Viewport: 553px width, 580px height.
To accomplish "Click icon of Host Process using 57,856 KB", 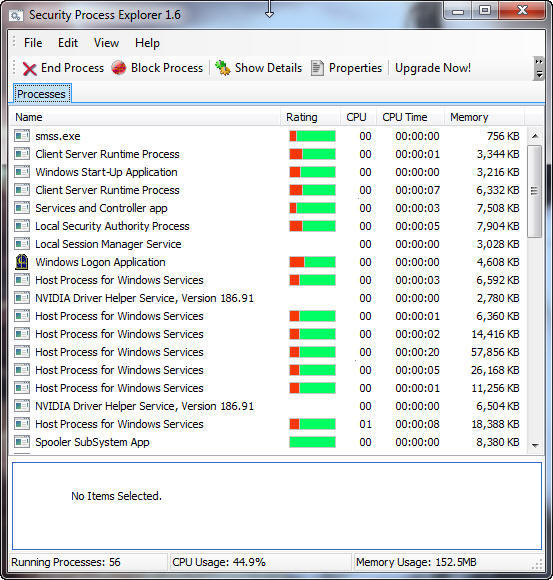I will [x=22, y=352].
